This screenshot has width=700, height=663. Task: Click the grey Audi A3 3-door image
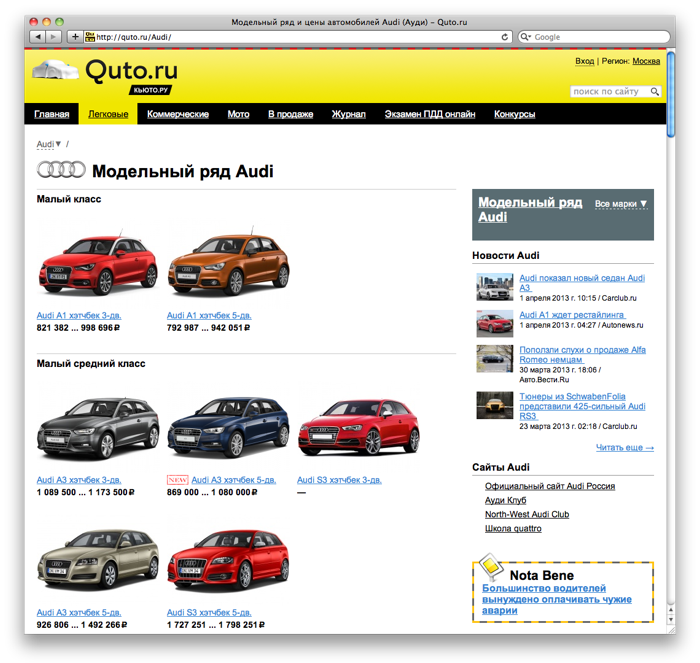point(98,428)
